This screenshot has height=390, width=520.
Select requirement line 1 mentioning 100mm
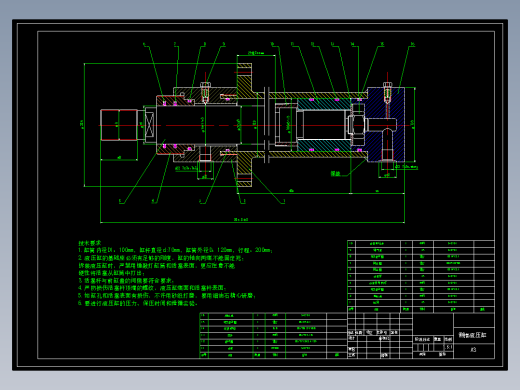tap(175, 250)
